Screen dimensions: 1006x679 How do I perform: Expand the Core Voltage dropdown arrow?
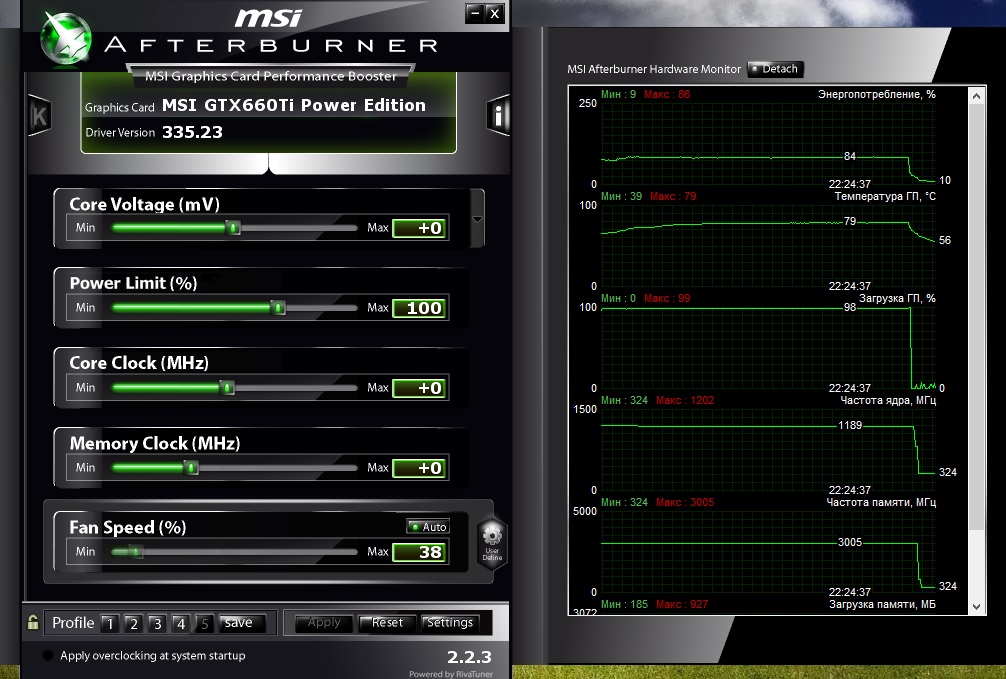(477, 219)
